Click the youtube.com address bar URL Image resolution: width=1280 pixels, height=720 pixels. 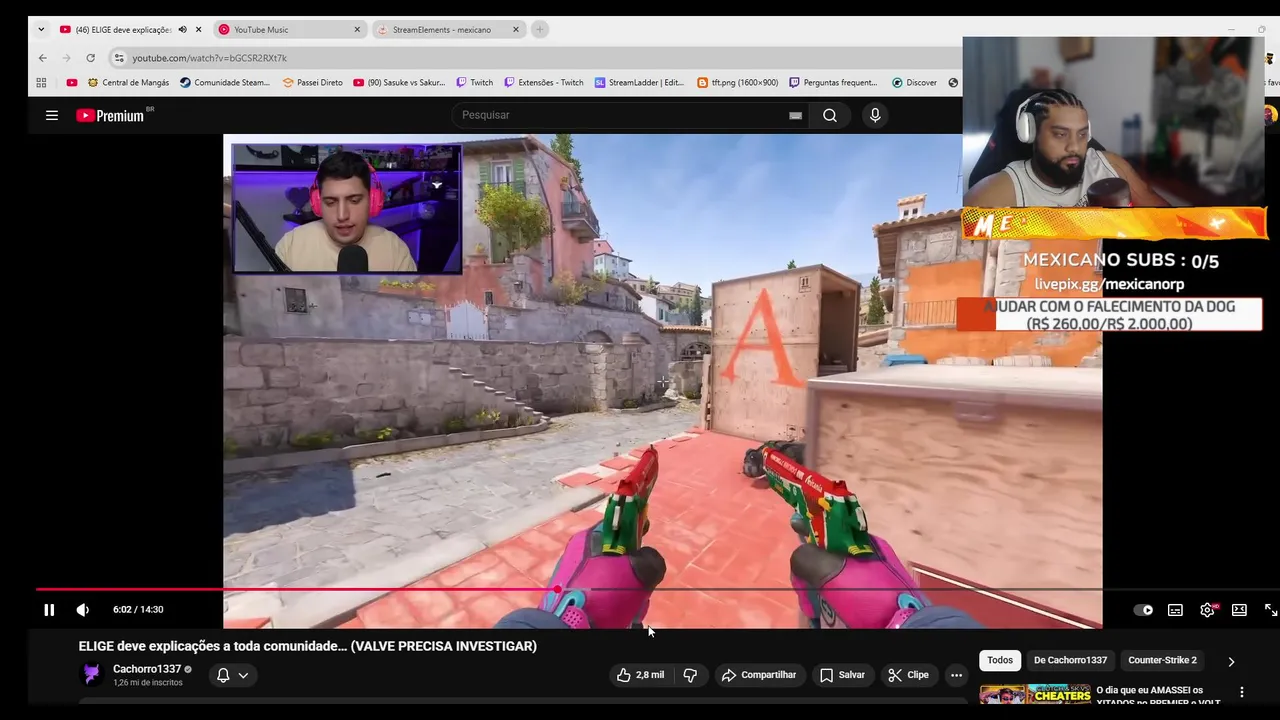pyautogui.click(x=210, y=58)
